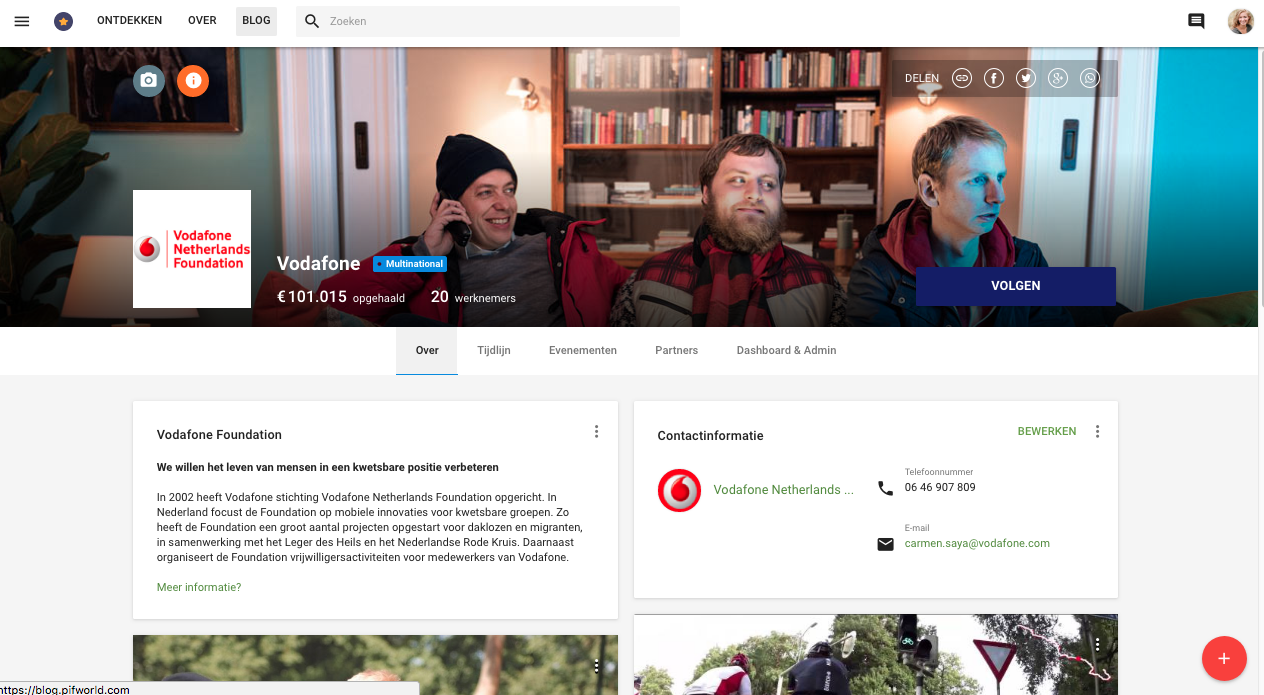Click the camera icon to change cover photo

click(149, 80)
